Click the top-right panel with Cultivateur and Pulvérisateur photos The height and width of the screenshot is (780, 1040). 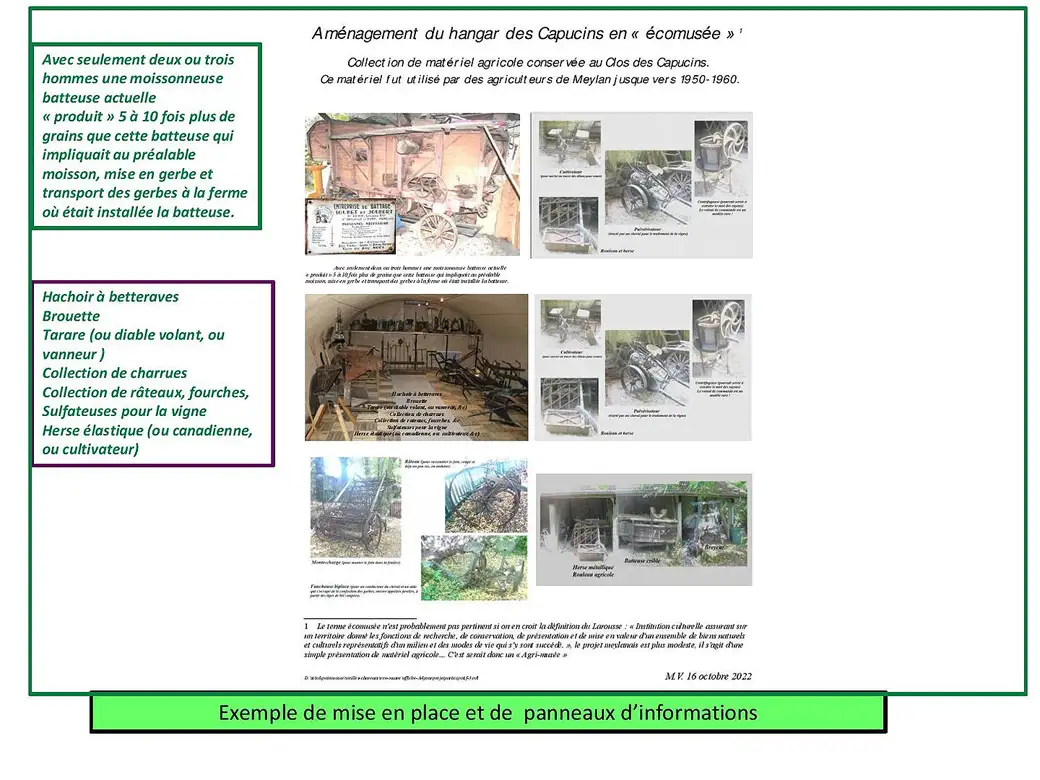(x=642, y=185)
